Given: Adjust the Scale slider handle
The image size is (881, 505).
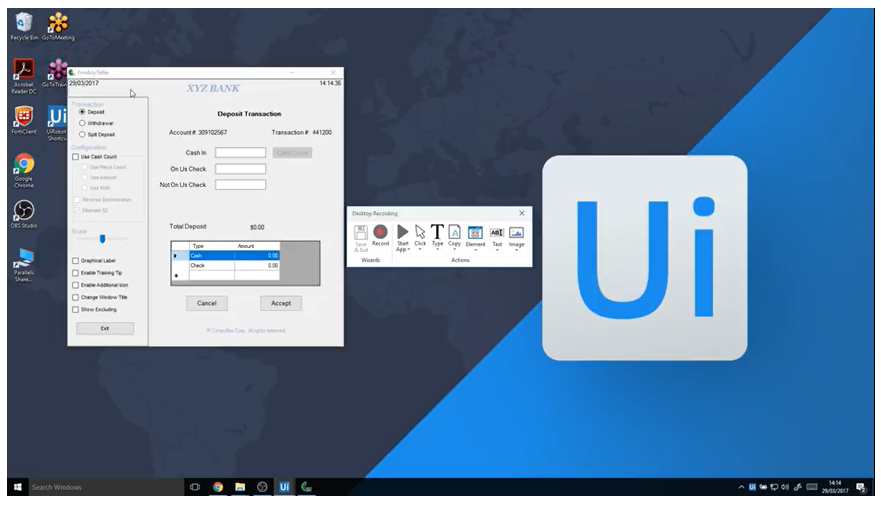Looking at the screenshot, I should point(102,239).
